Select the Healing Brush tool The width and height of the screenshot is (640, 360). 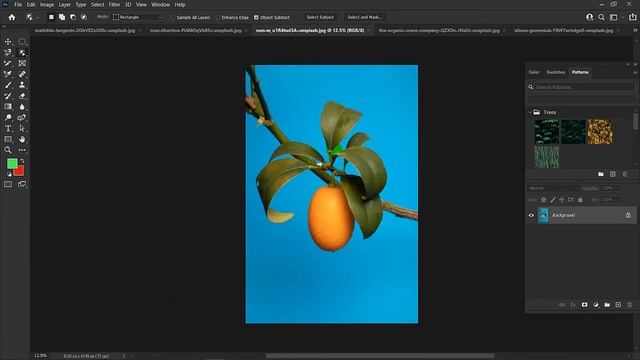tap(22, 74)
